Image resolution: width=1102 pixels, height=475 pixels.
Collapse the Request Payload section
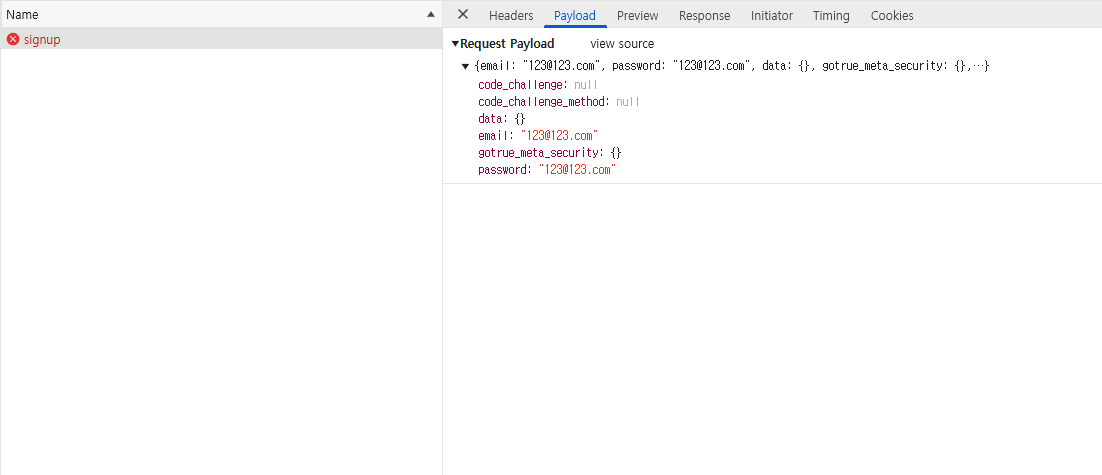[x=455, y=44]
